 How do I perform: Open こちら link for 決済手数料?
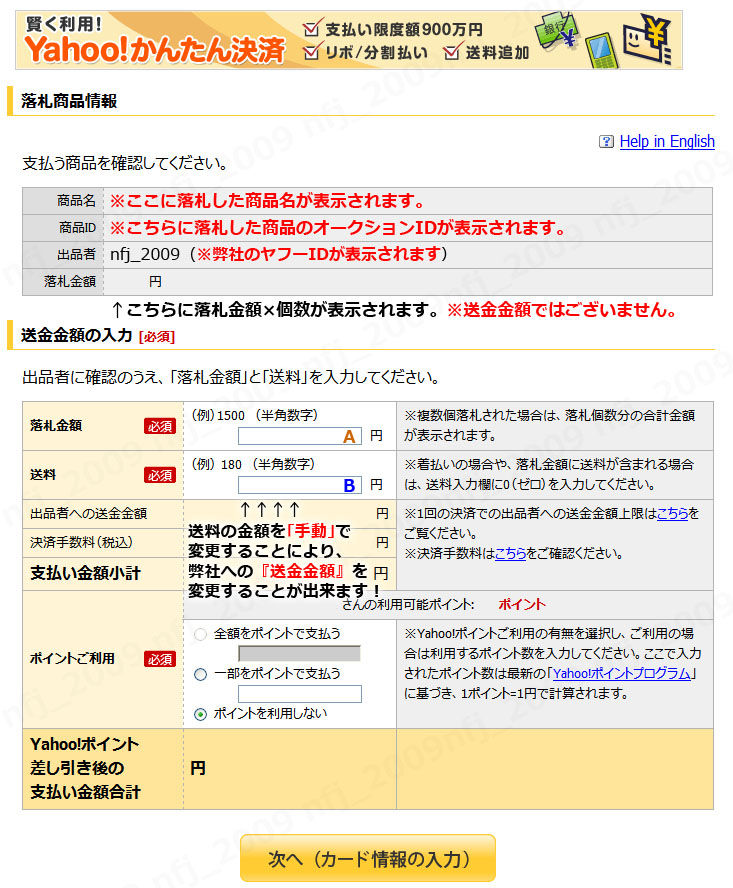[x=510, y=553]
